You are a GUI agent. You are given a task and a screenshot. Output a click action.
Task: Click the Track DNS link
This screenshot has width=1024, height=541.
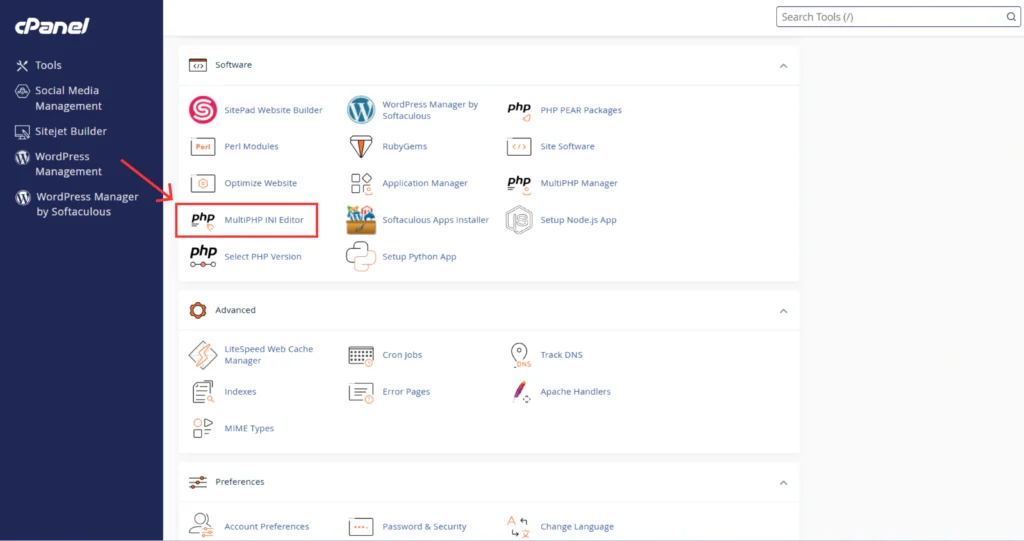[x=561, y=355]
